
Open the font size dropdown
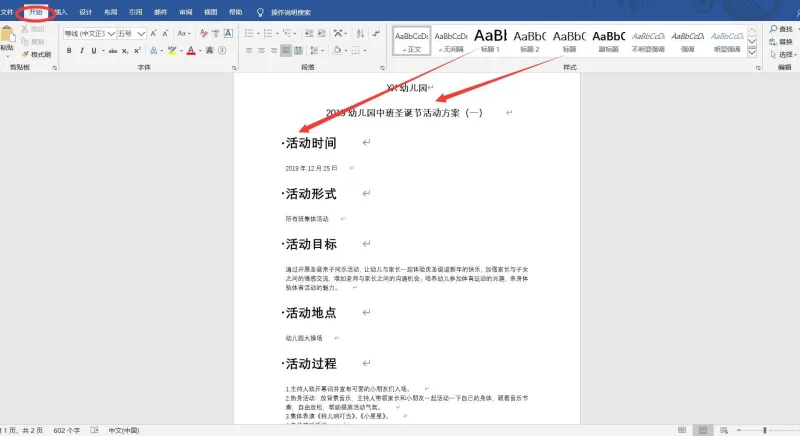[x=141, y=34]
